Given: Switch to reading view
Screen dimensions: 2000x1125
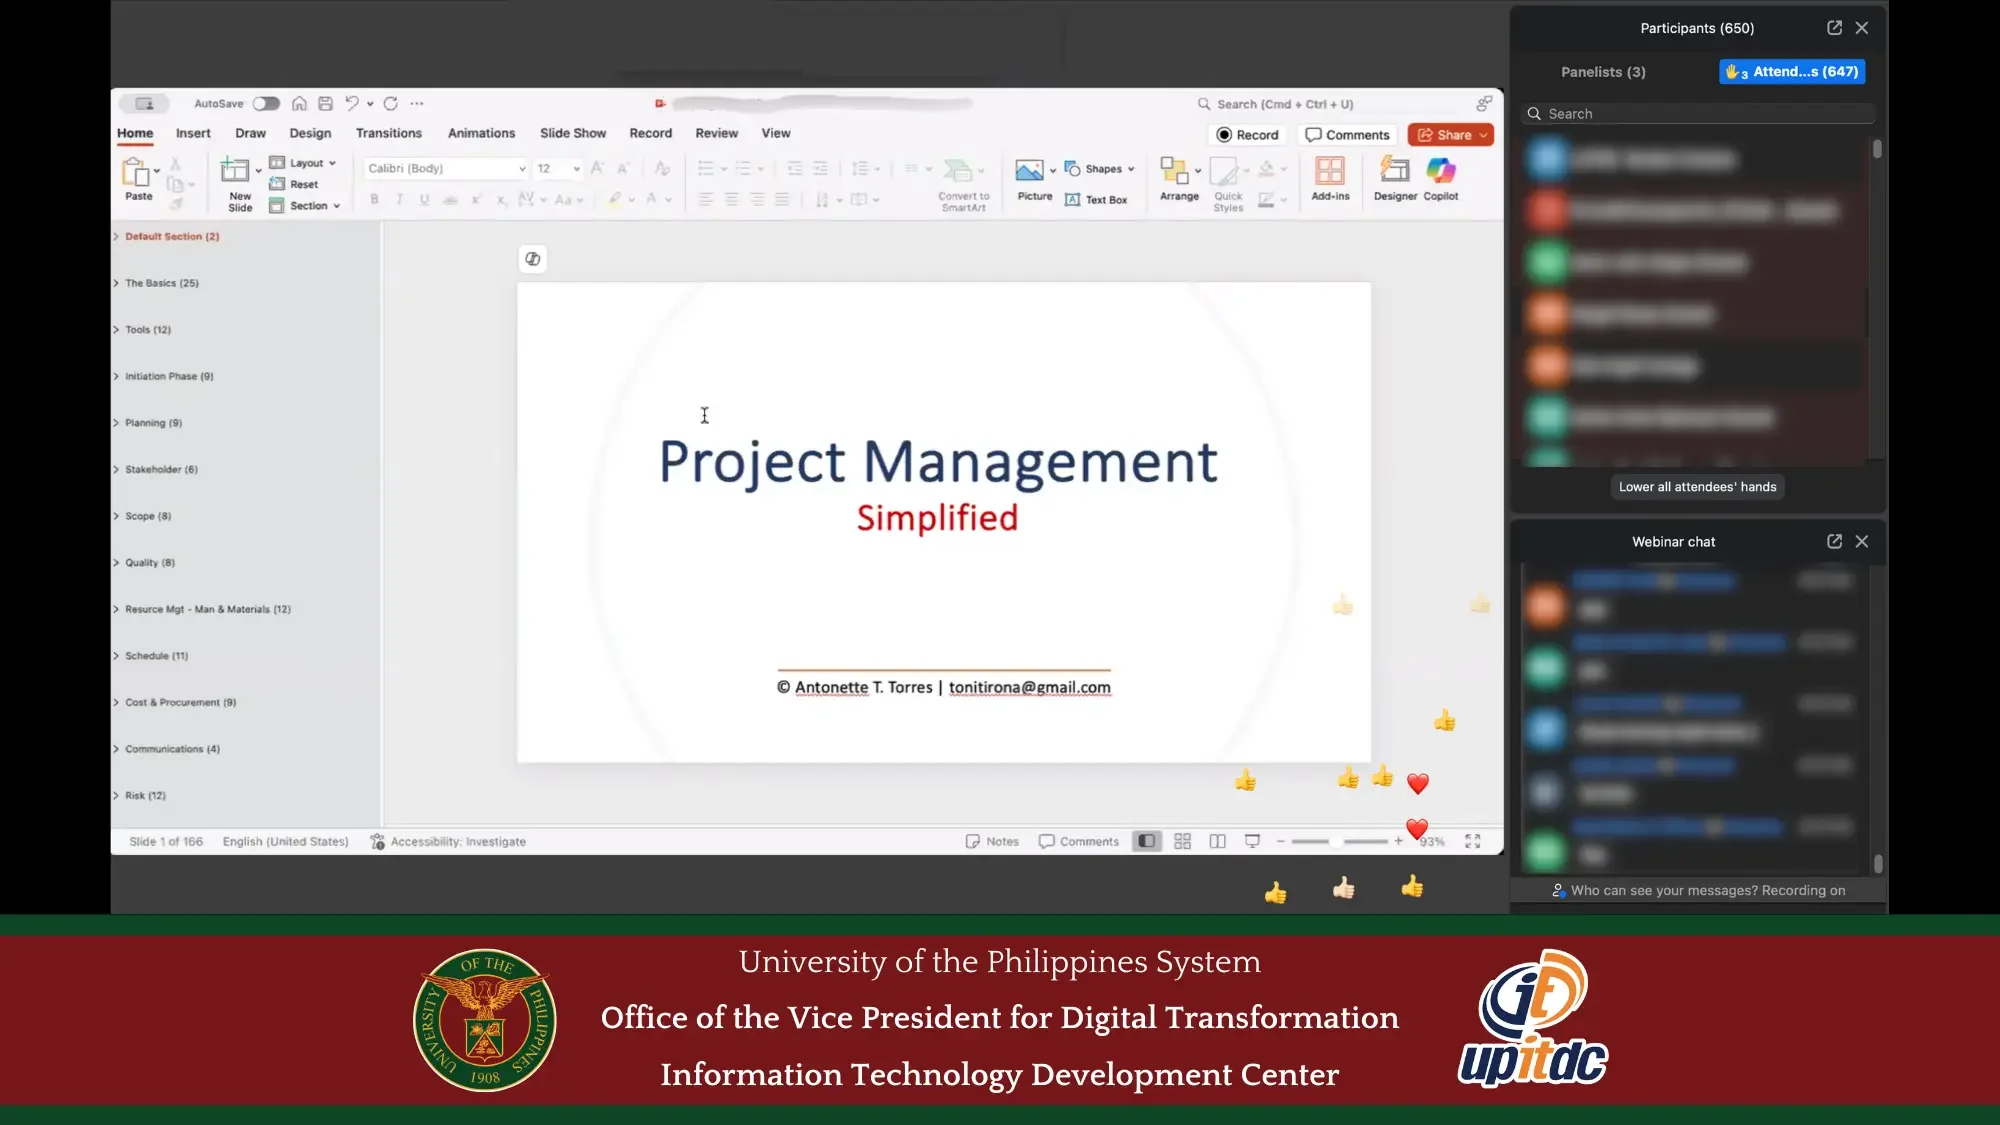Looking at the screenshot, I should [x=1217, y=841].
